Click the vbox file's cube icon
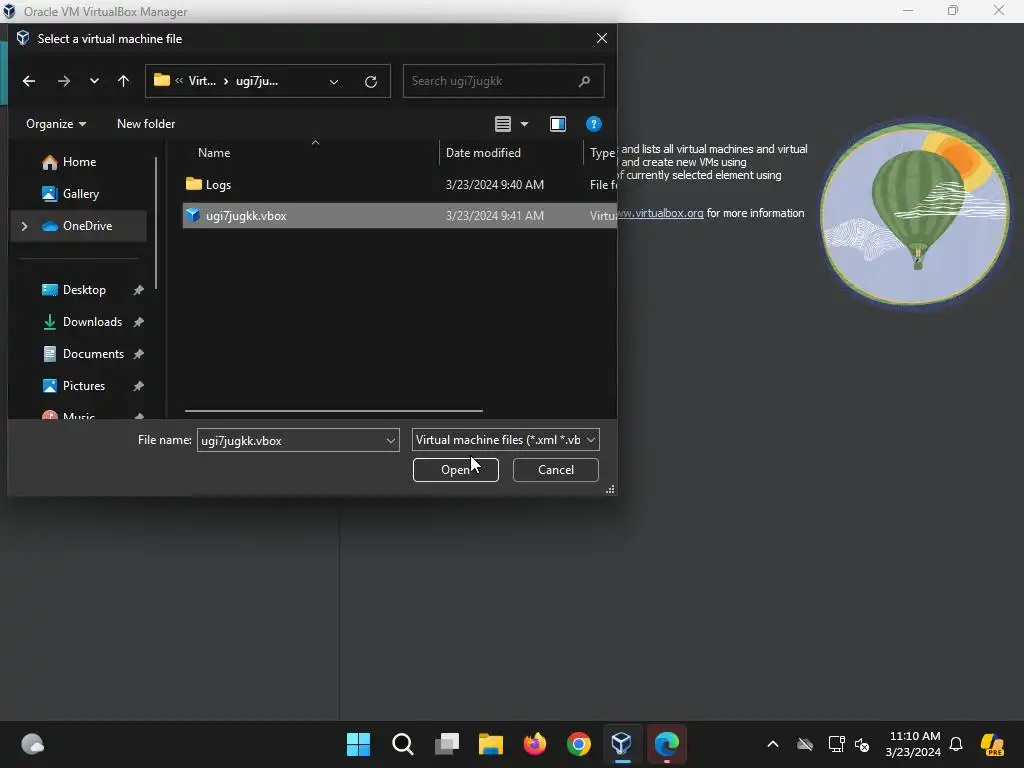 pos(193,215)
